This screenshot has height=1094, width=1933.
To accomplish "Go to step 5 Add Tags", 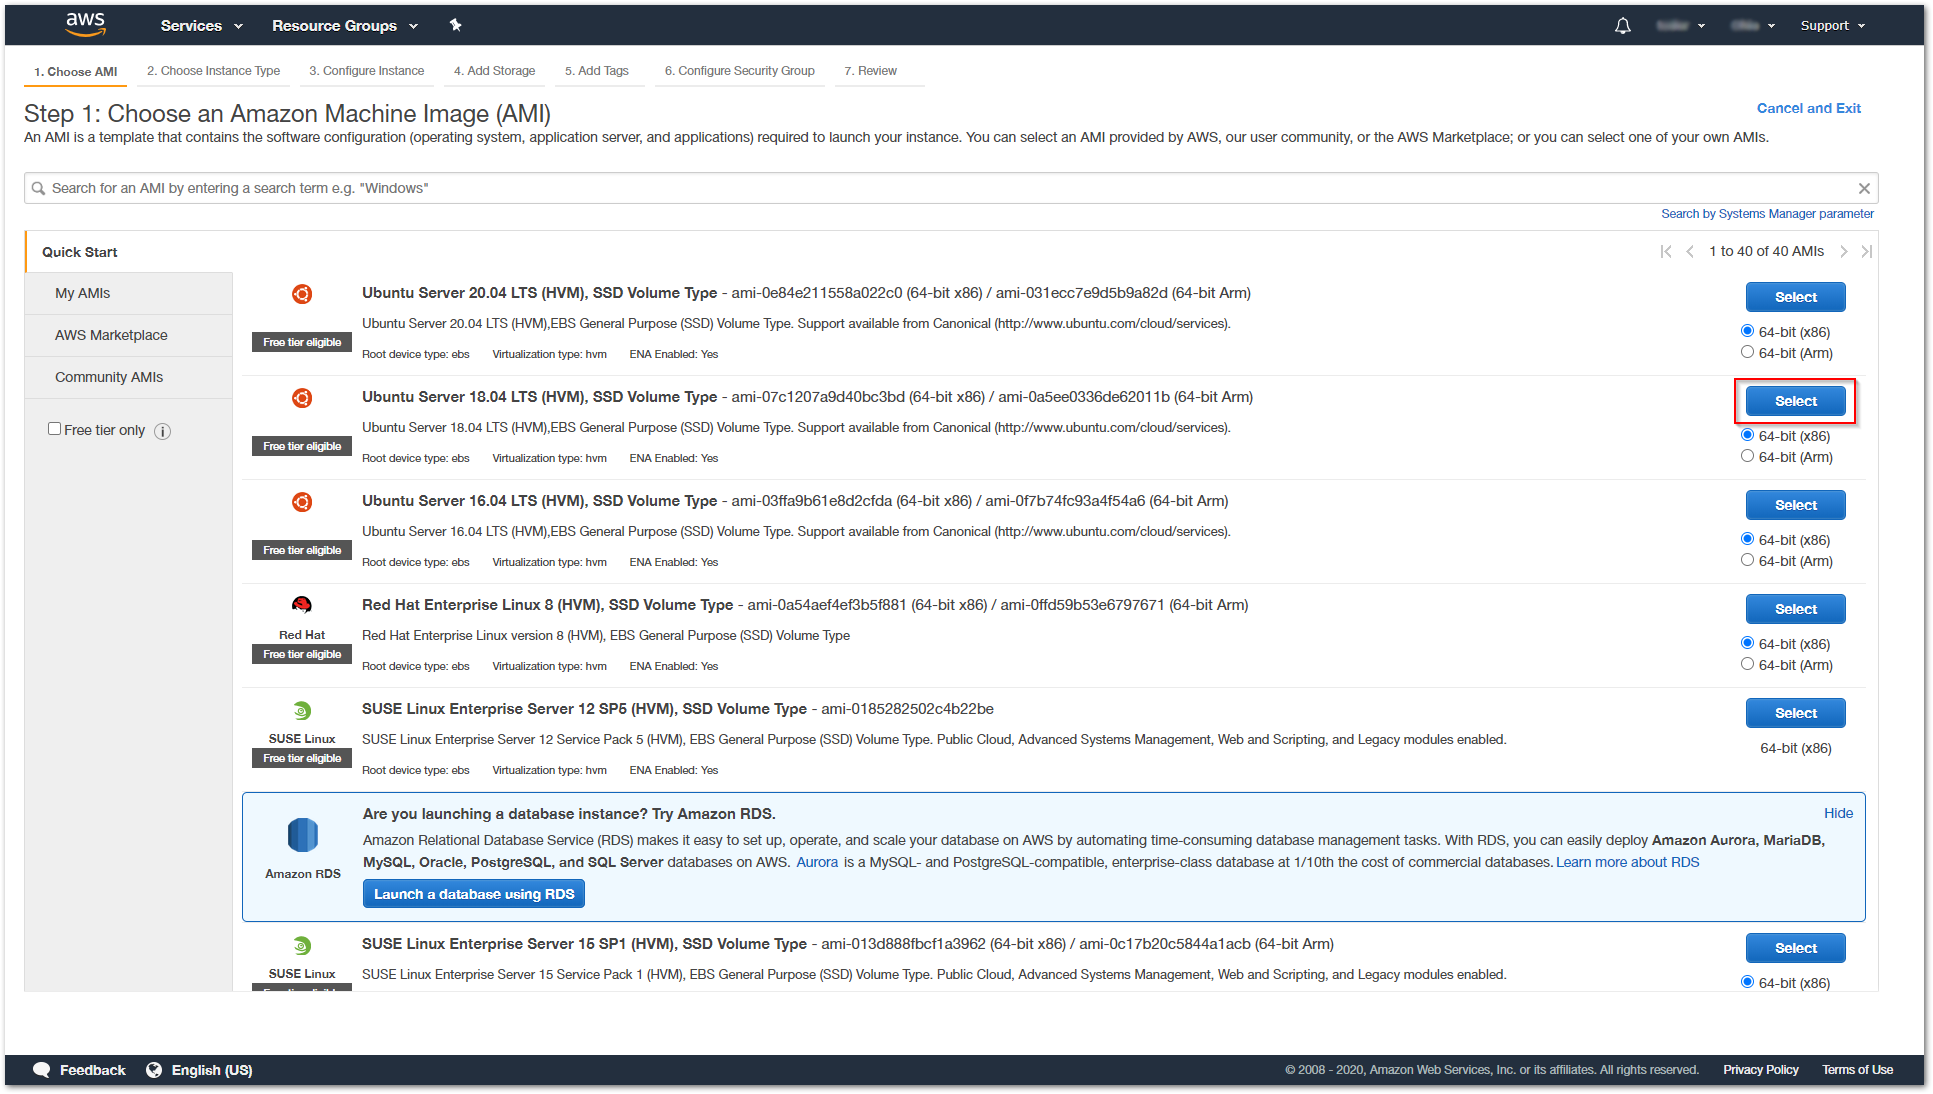I will [x=596, y=71].
